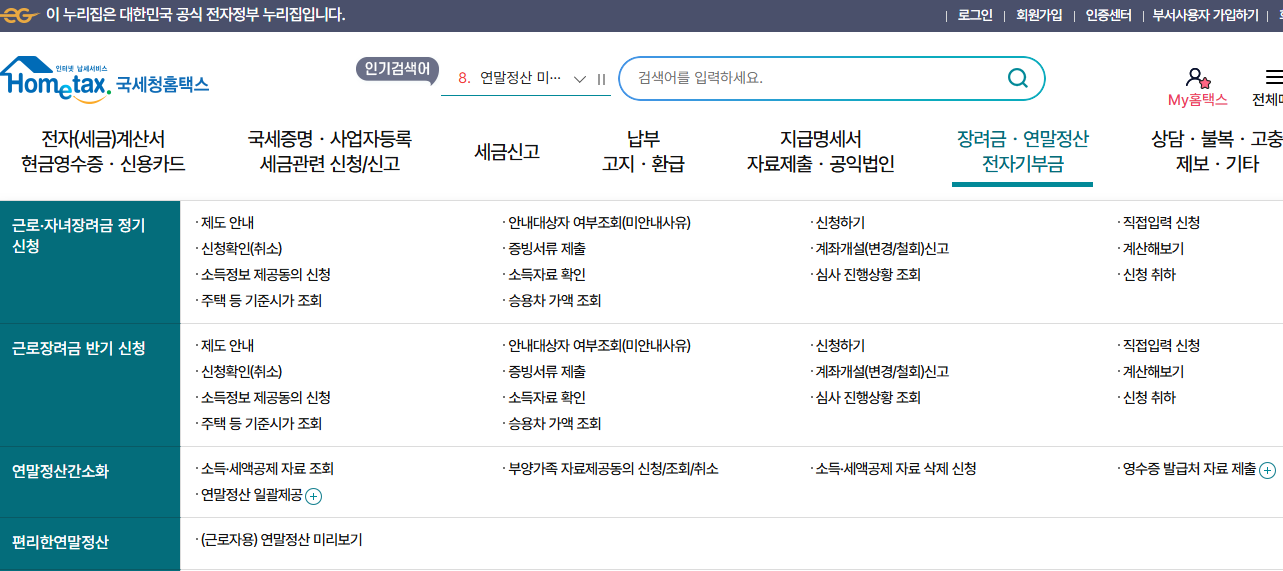Open 증빙서류 제출 under 정기 신청

point(546,249)
